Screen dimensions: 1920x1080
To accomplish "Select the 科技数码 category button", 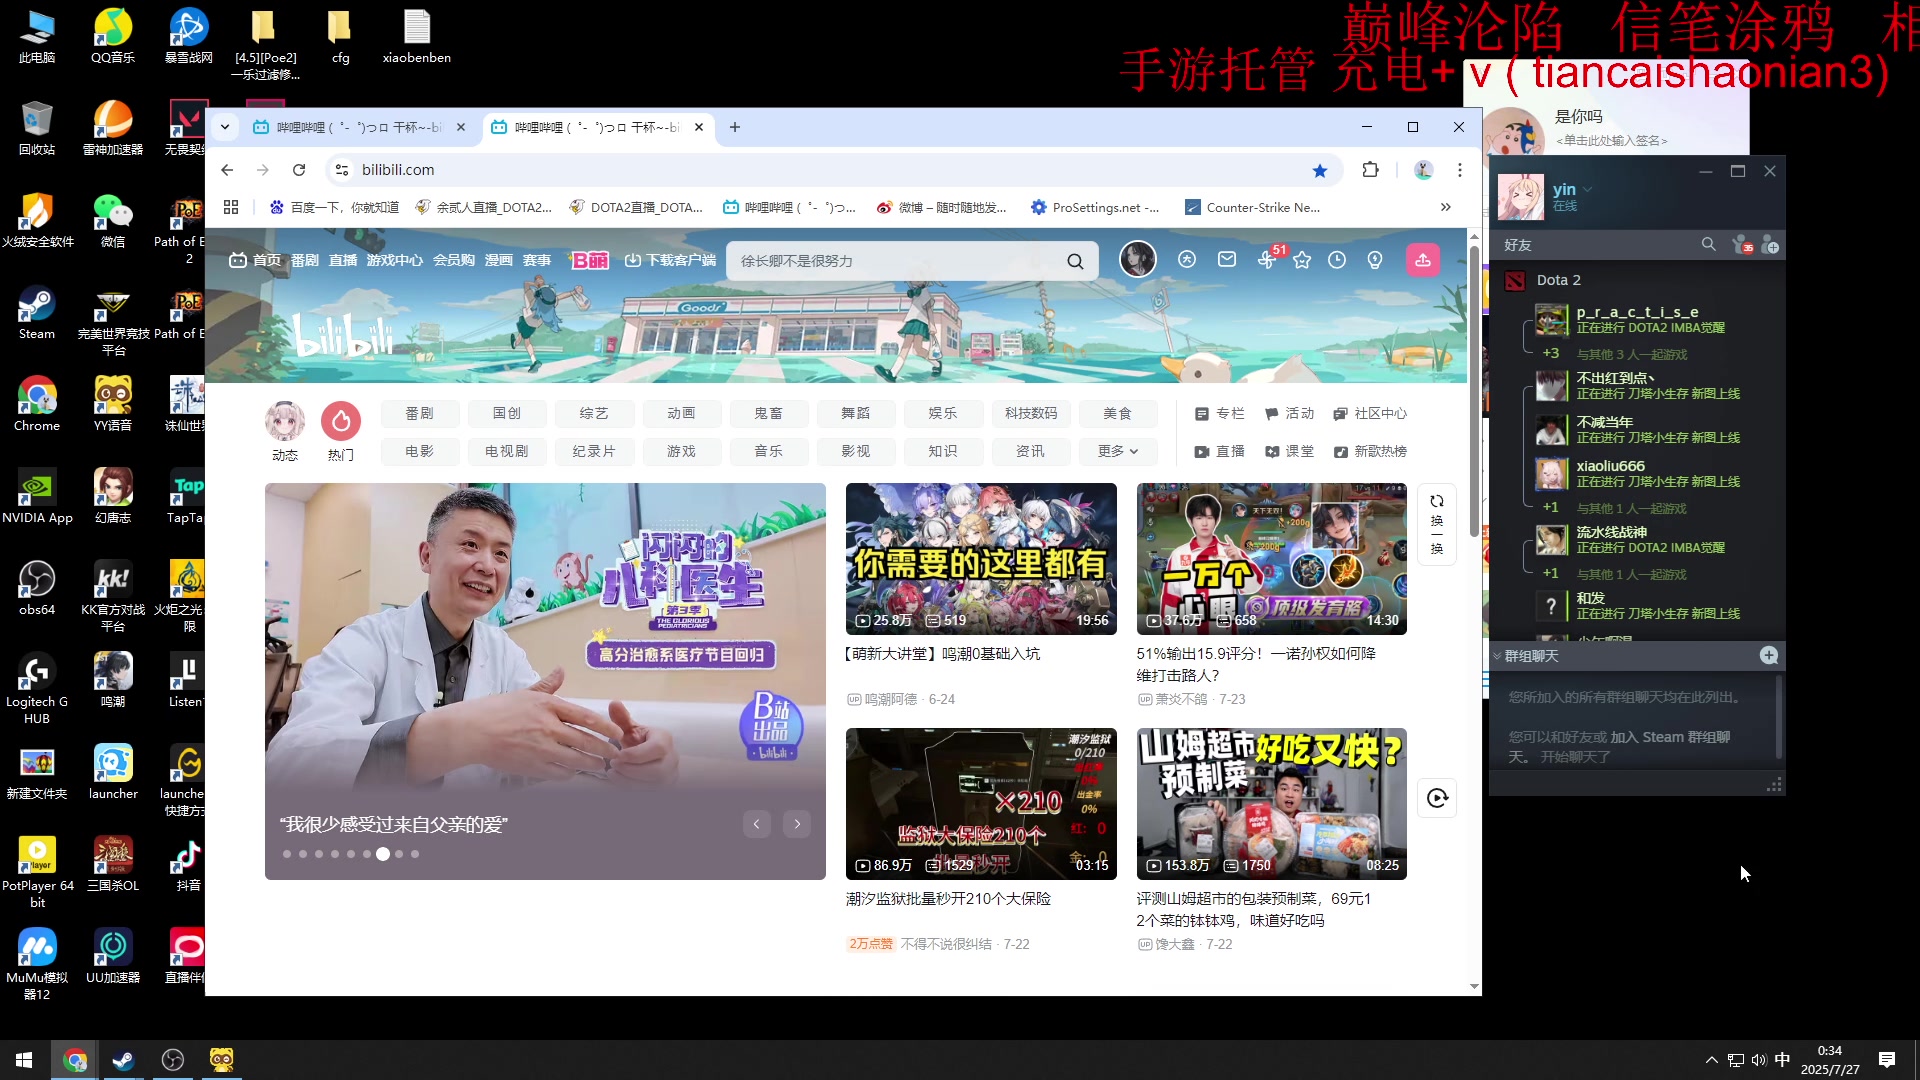I will [1030, 414].
